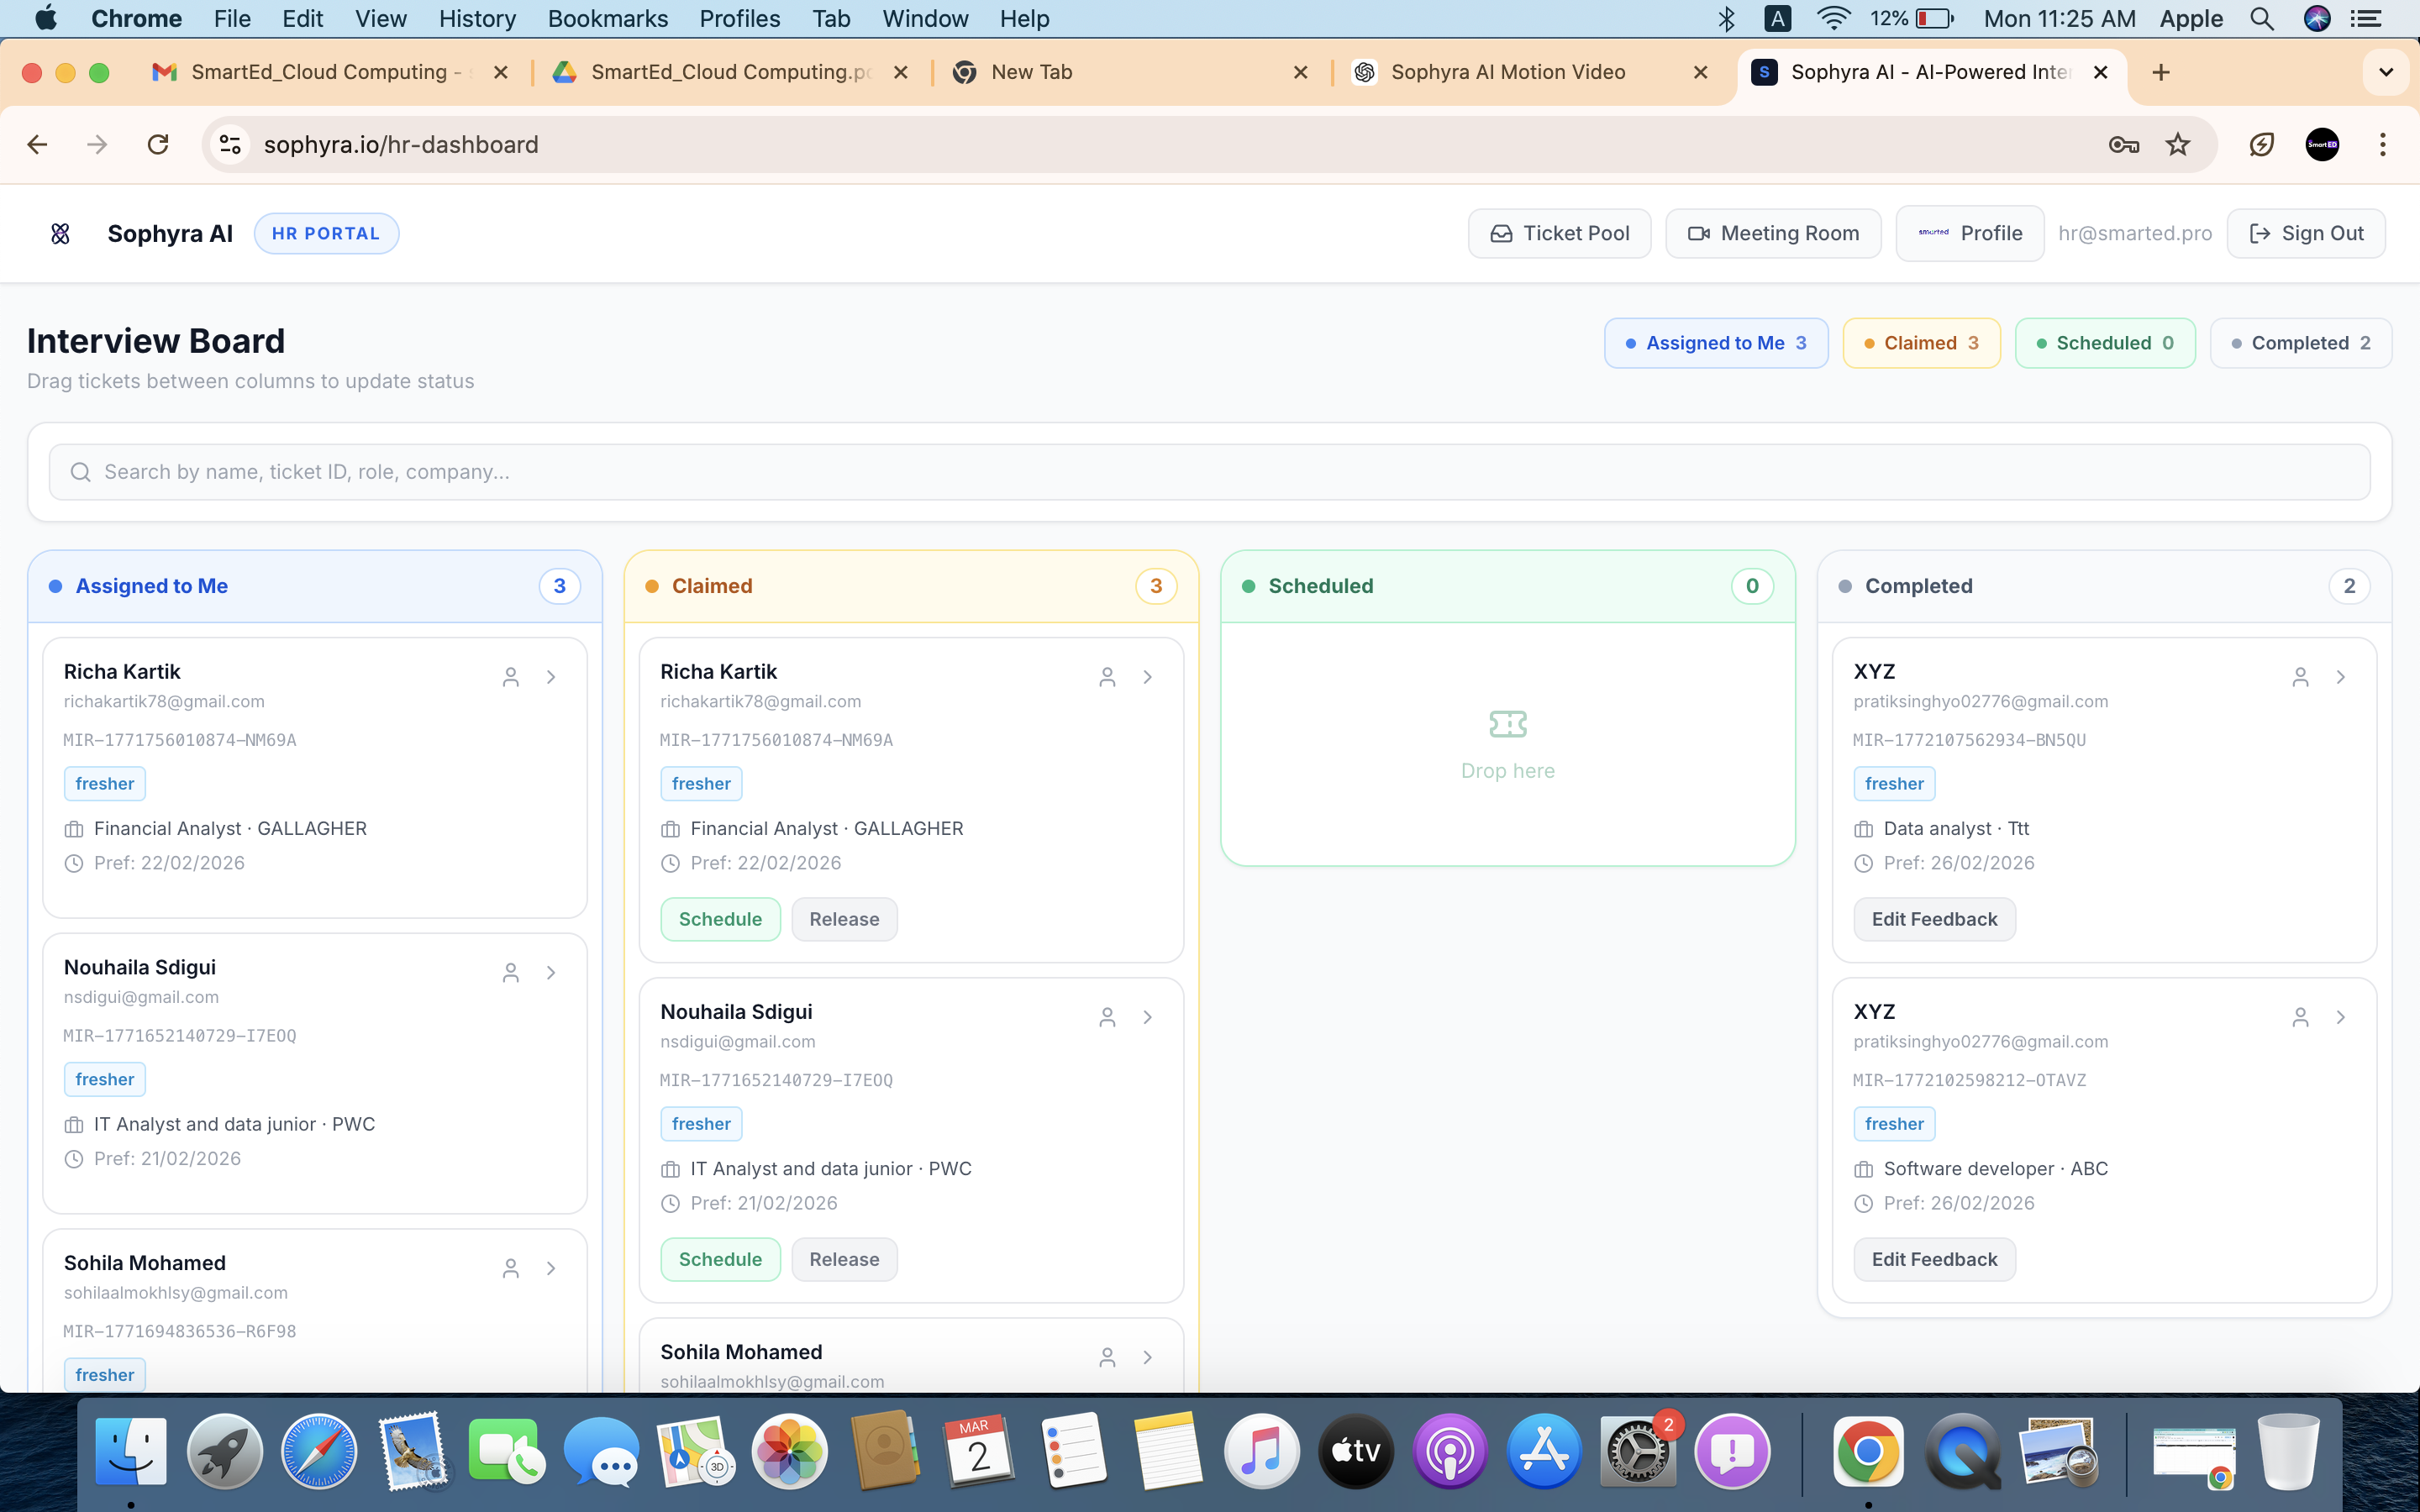Expand Nouhaila Sdigui's Assigned card details
This screenshot has height=1512, width=2420.
551,971
